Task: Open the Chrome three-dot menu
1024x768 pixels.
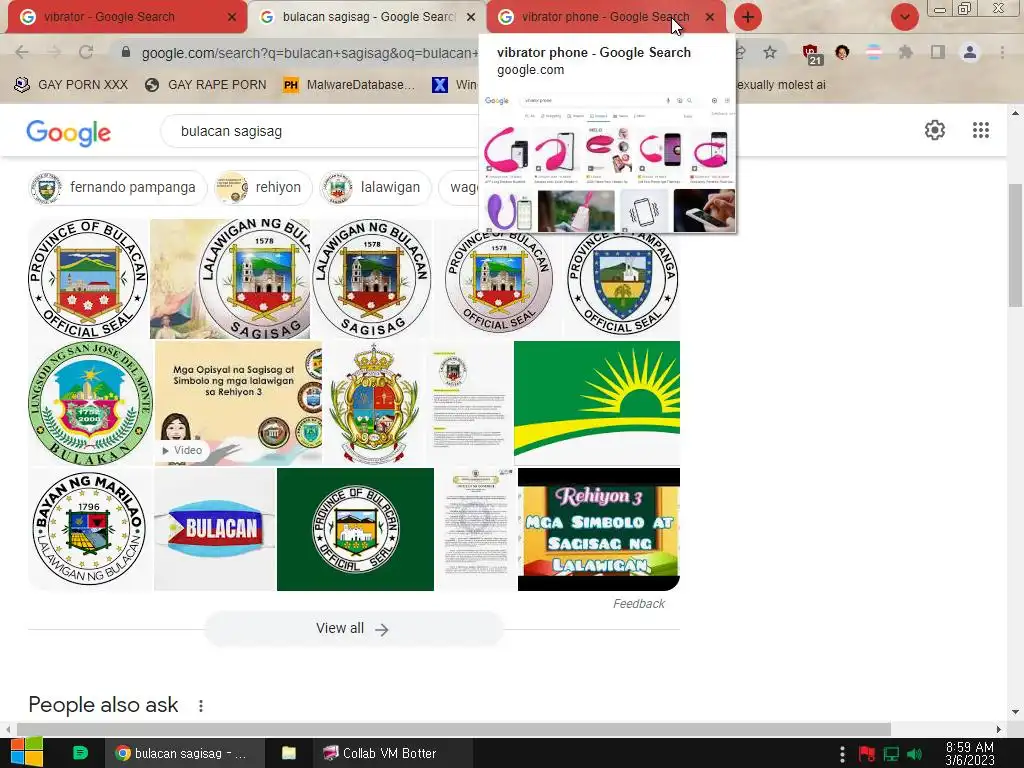Action: [1002, 52]
